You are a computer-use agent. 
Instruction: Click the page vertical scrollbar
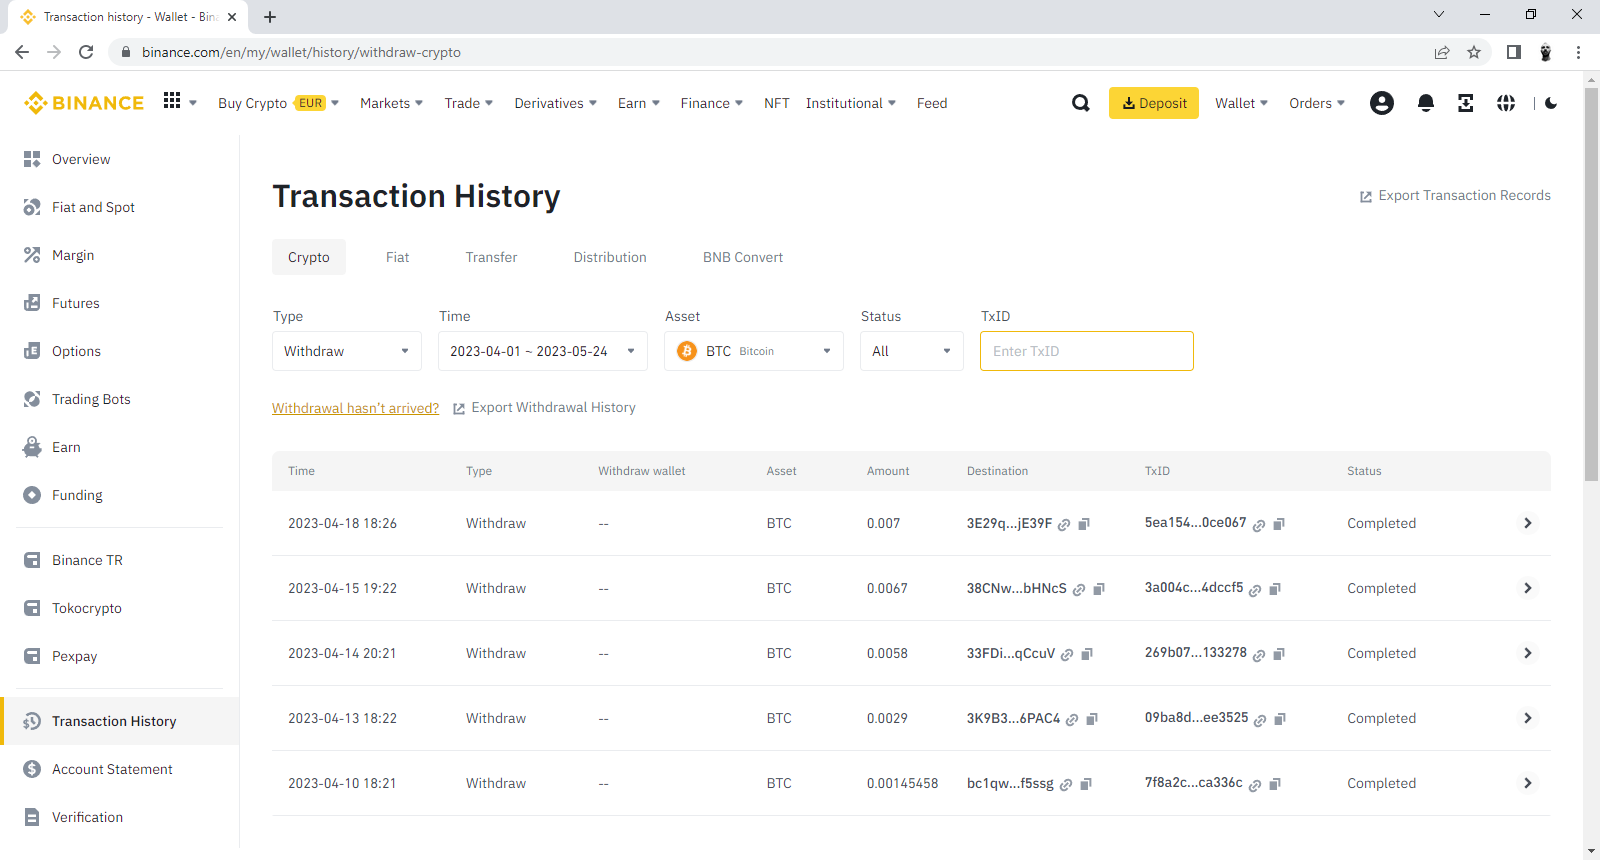[1592, 285]
